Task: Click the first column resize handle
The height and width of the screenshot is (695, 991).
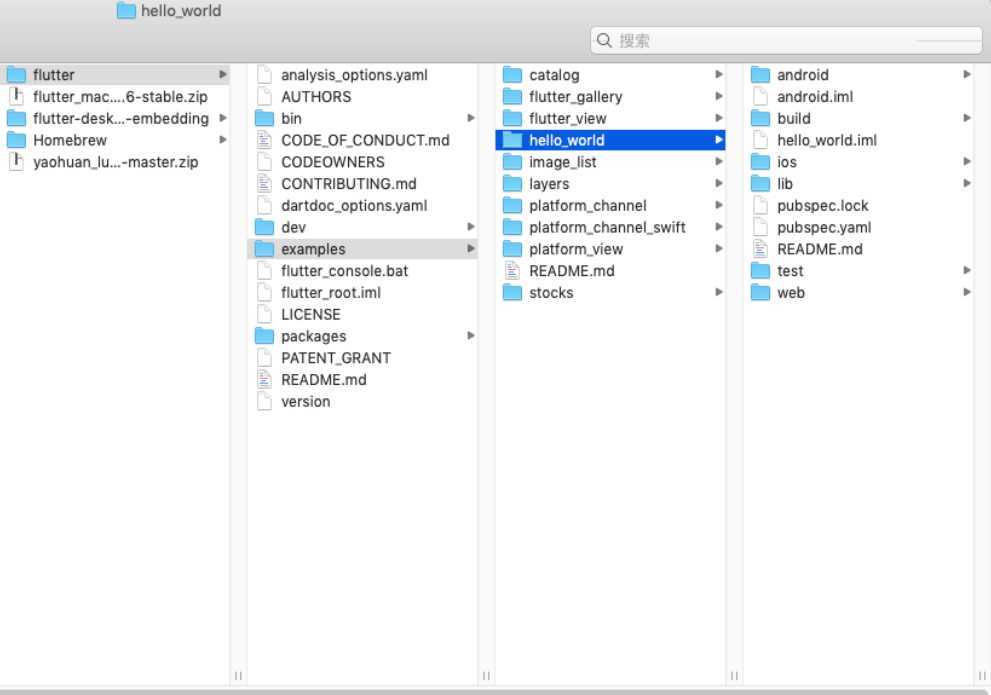Action: 238,675
